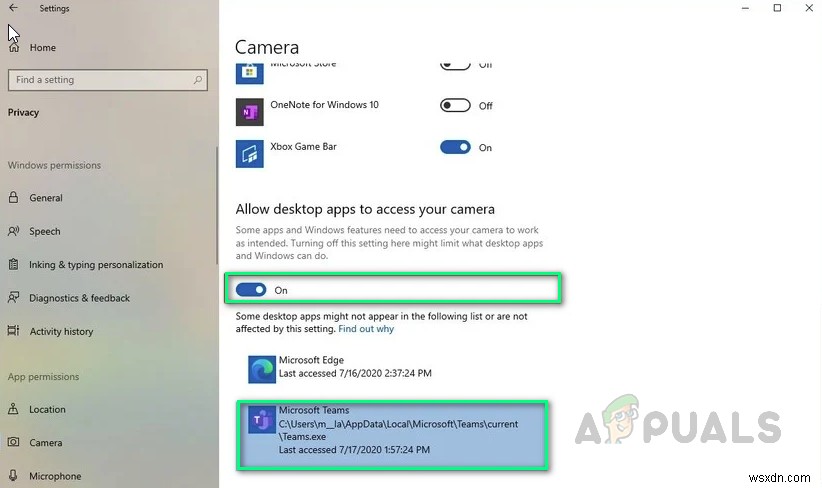This screenshot has height=488, width=822.
Task: Click 'Last accessed 7/16/2020 2:37:24 PM' text
Action: (x=355, y=373)
